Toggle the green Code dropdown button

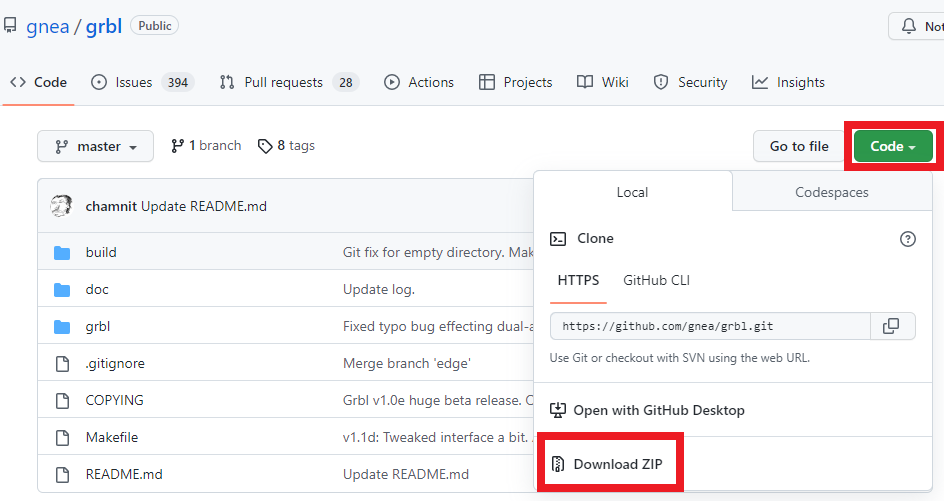click(893, 146)
